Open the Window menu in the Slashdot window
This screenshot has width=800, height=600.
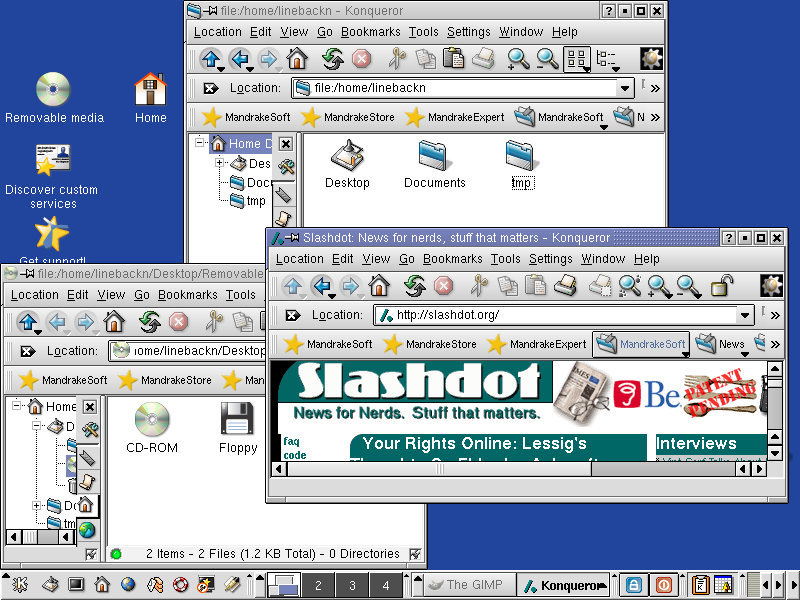603,259
